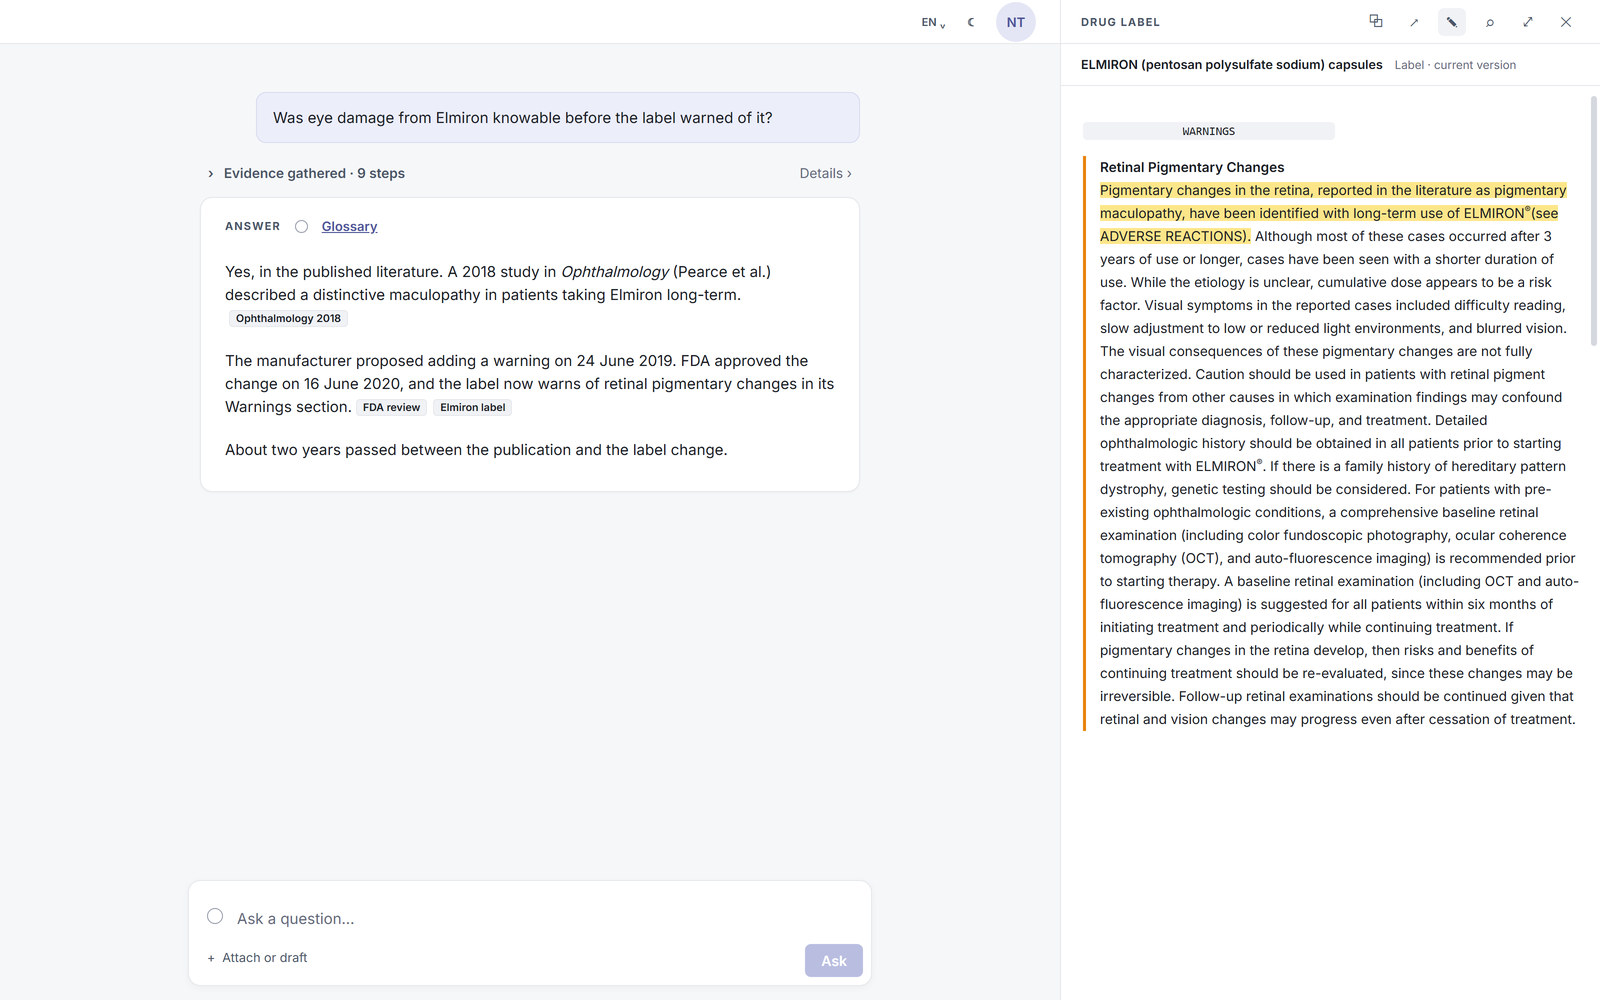This screenshot has width=1600, height=1000.
Task: Submit with the Ask button
Action: point(834,961)
